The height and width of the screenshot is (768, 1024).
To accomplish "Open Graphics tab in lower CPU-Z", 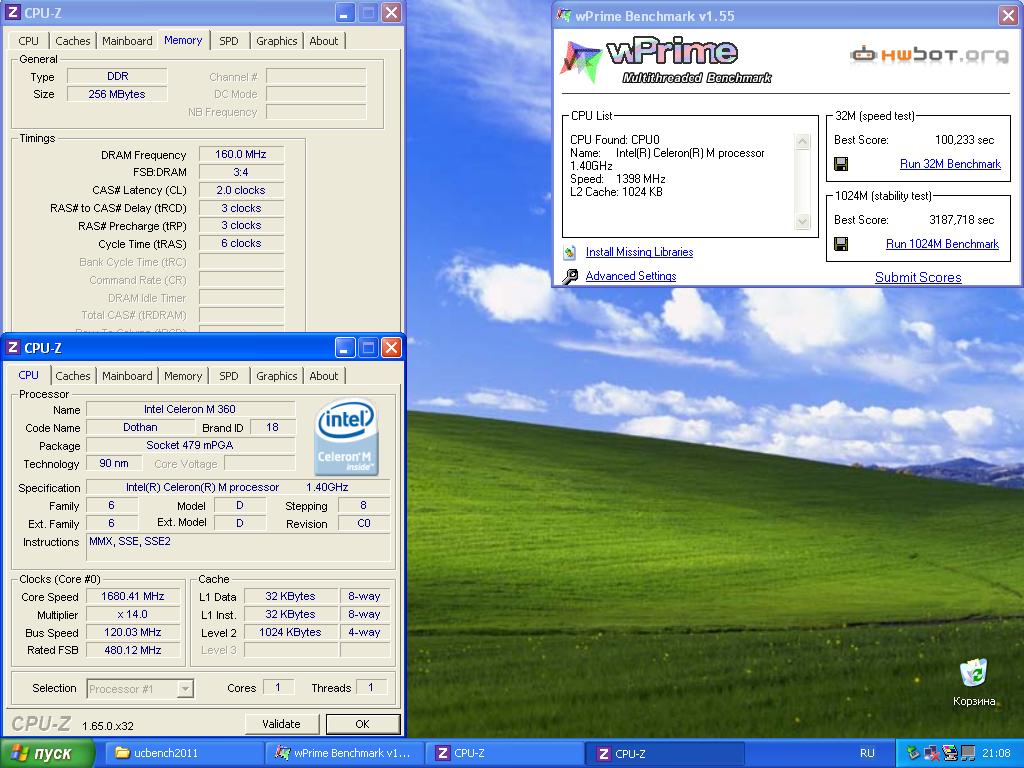I will click(276, 376).
